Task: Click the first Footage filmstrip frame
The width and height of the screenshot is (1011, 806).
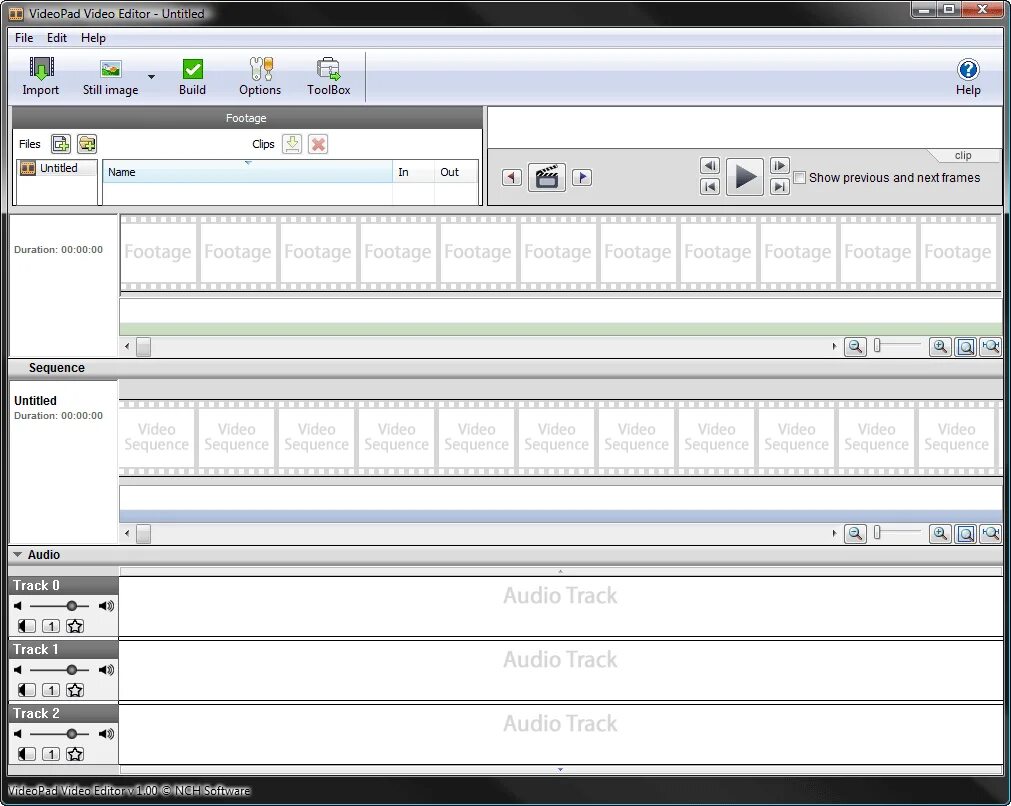Action: pyautogui.click(x=158, y=252)
